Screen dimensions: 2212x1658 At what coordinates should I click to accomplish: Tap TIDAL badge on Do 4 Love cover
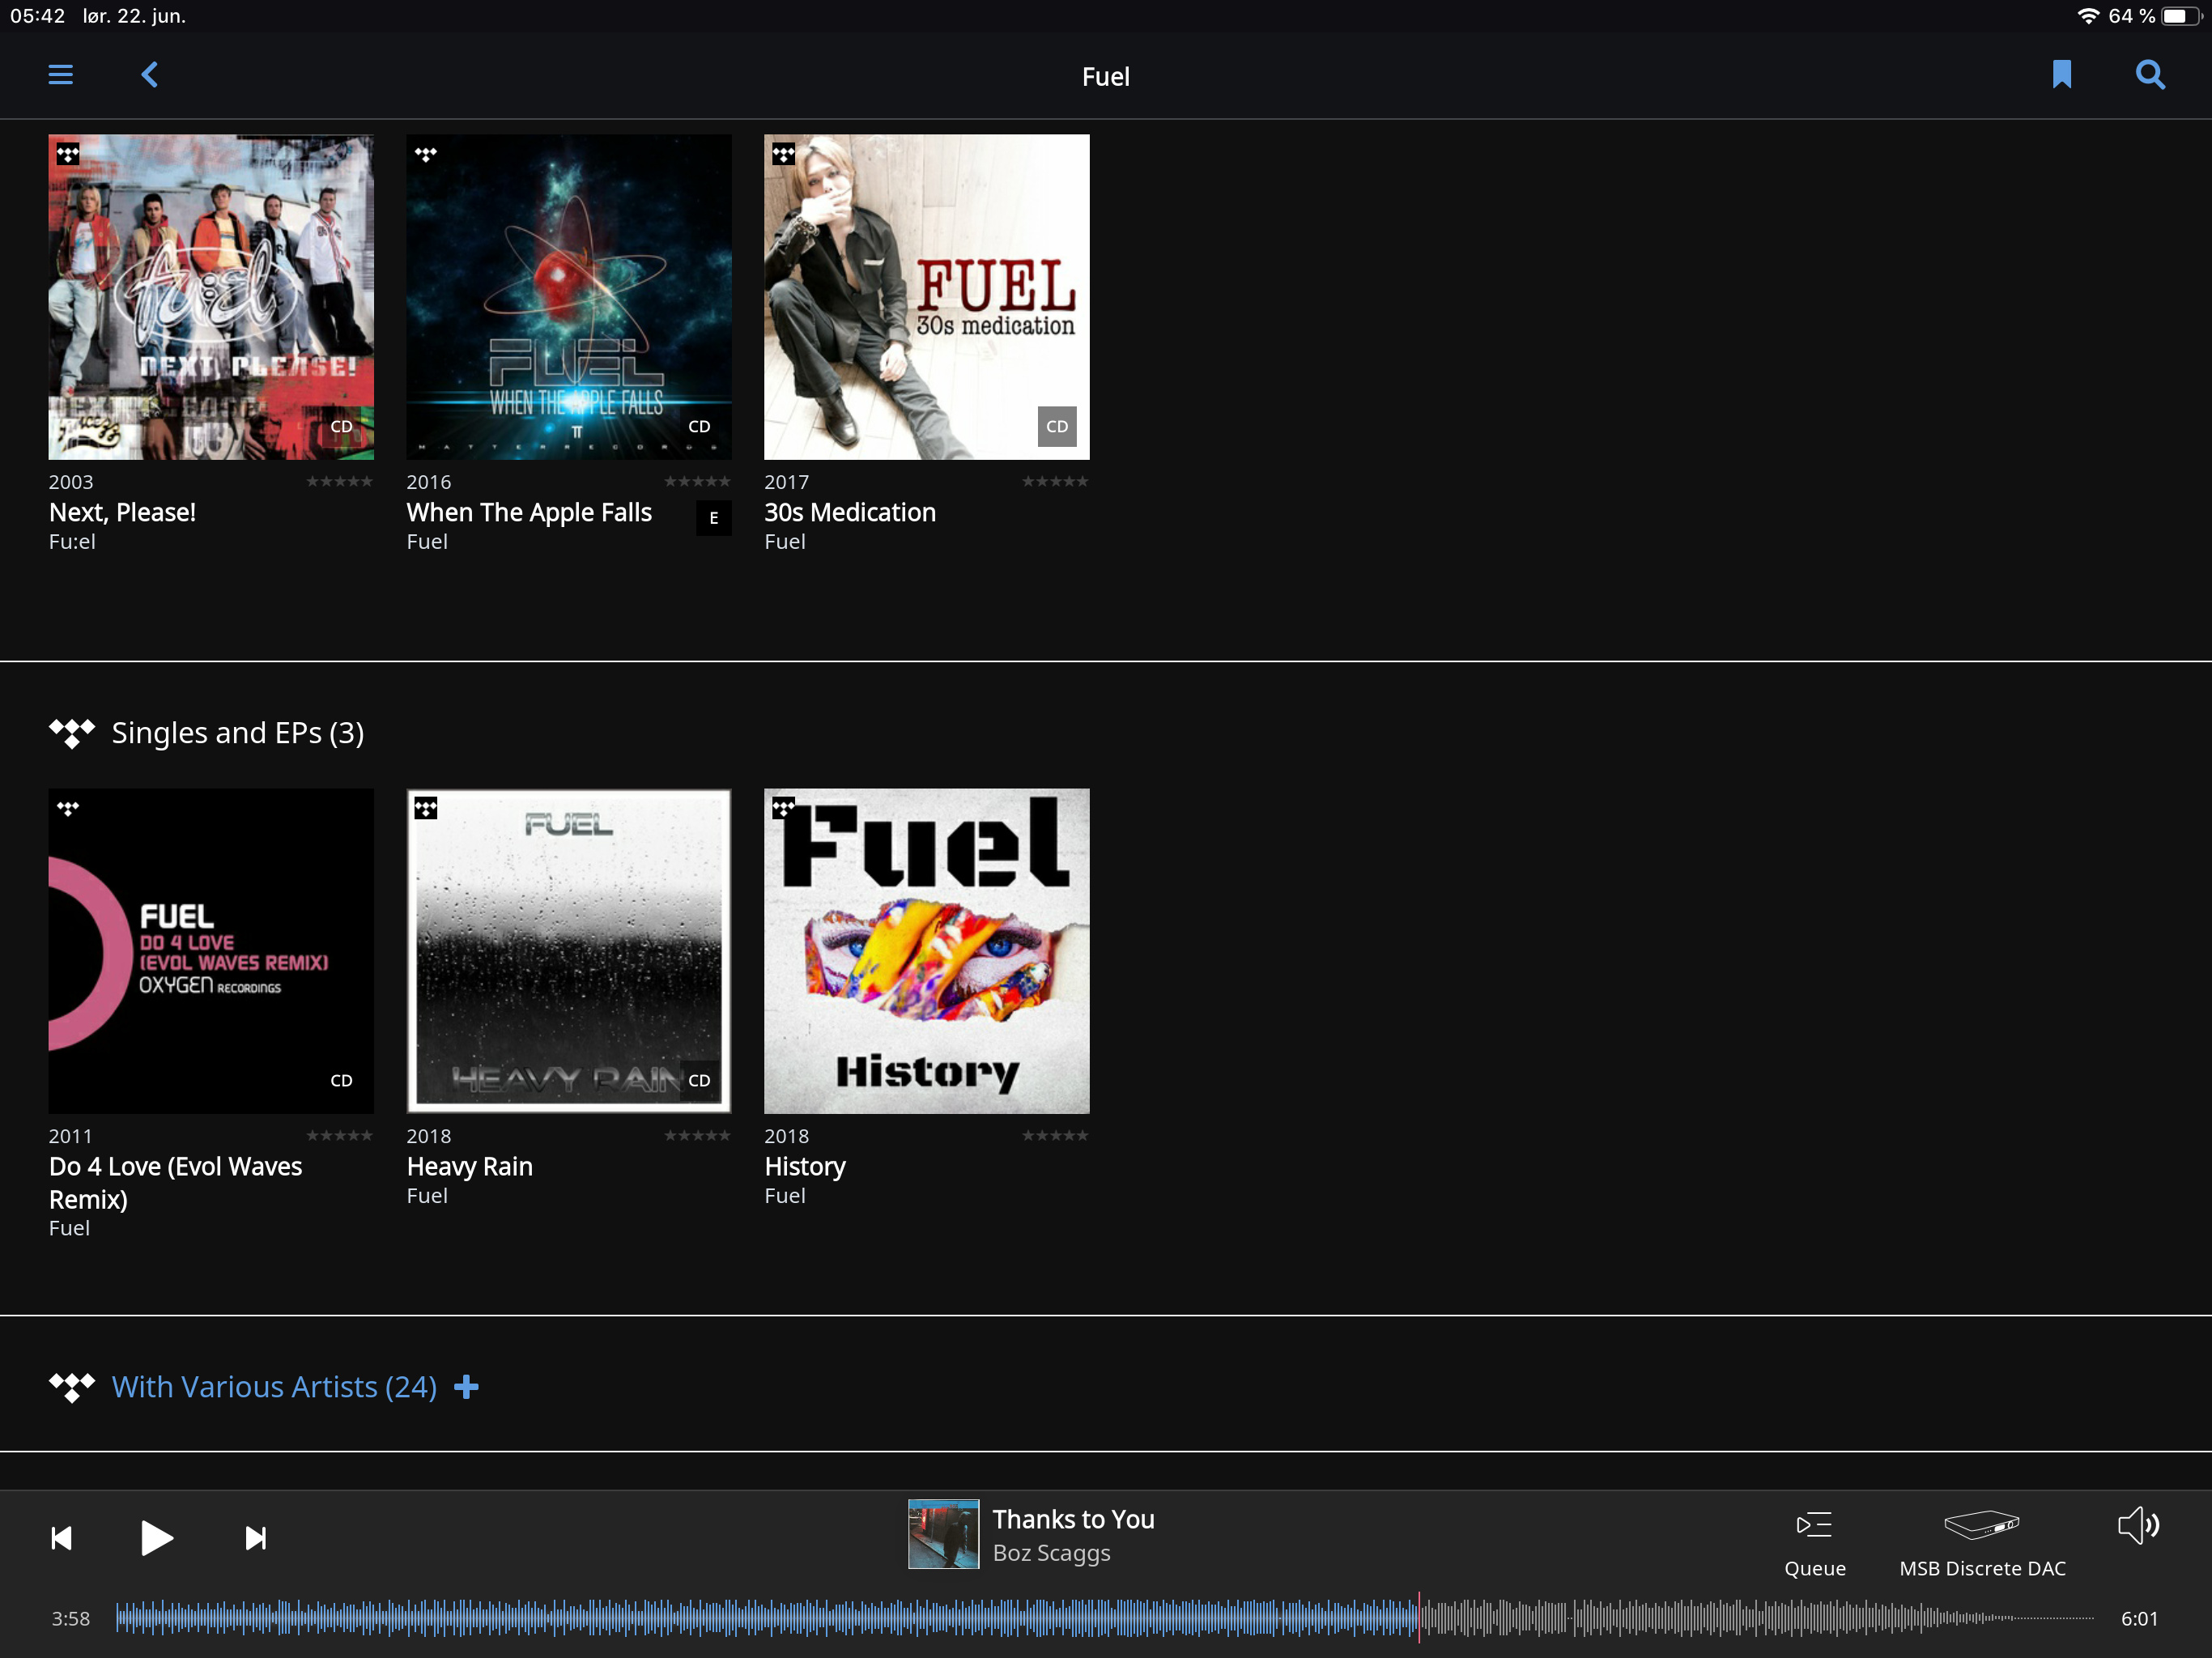coord(68,808)
